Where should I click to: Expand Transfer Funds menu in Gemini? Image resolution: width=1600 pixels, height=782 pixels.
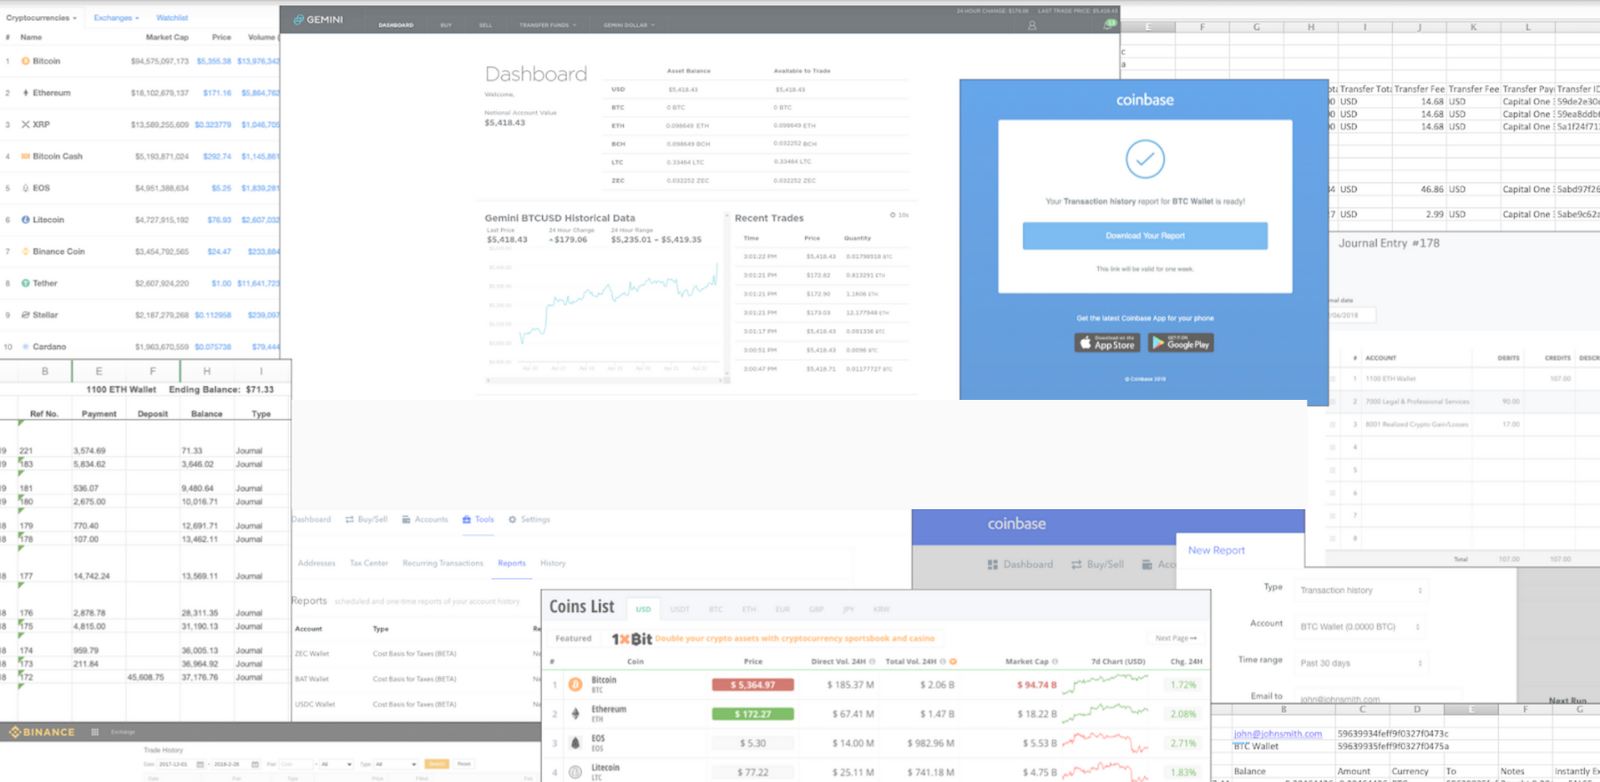pos(547,25)
